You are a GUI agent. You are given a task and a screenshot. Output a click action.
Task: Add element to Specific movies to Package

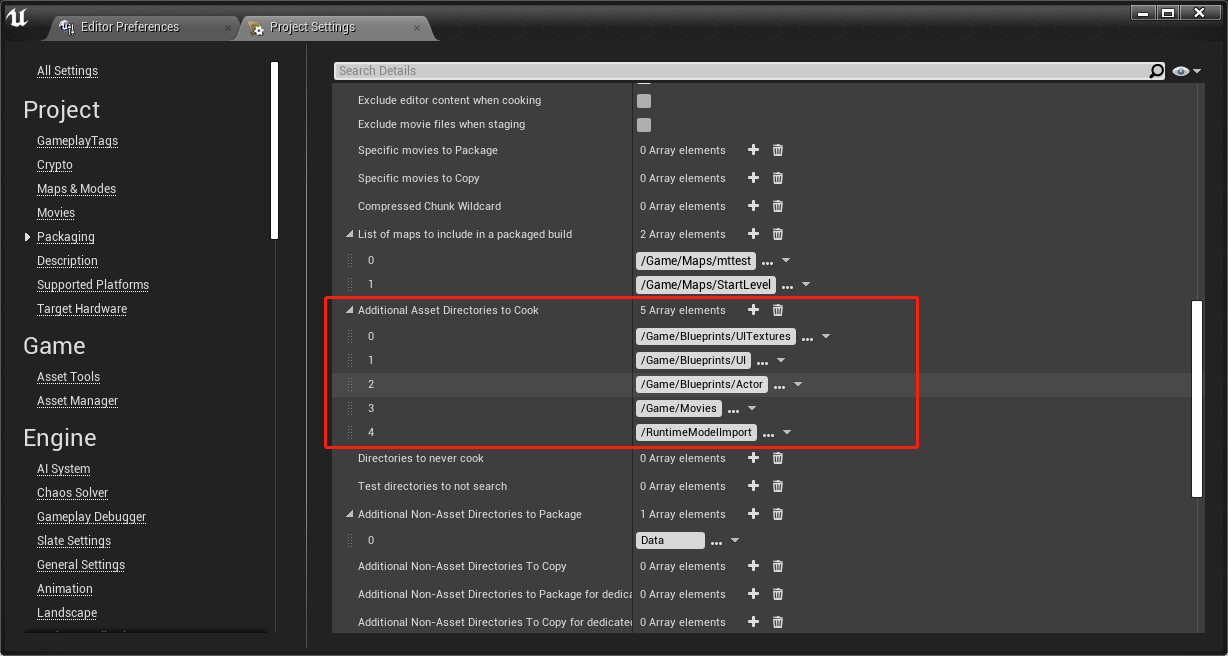tap(754, 150)
